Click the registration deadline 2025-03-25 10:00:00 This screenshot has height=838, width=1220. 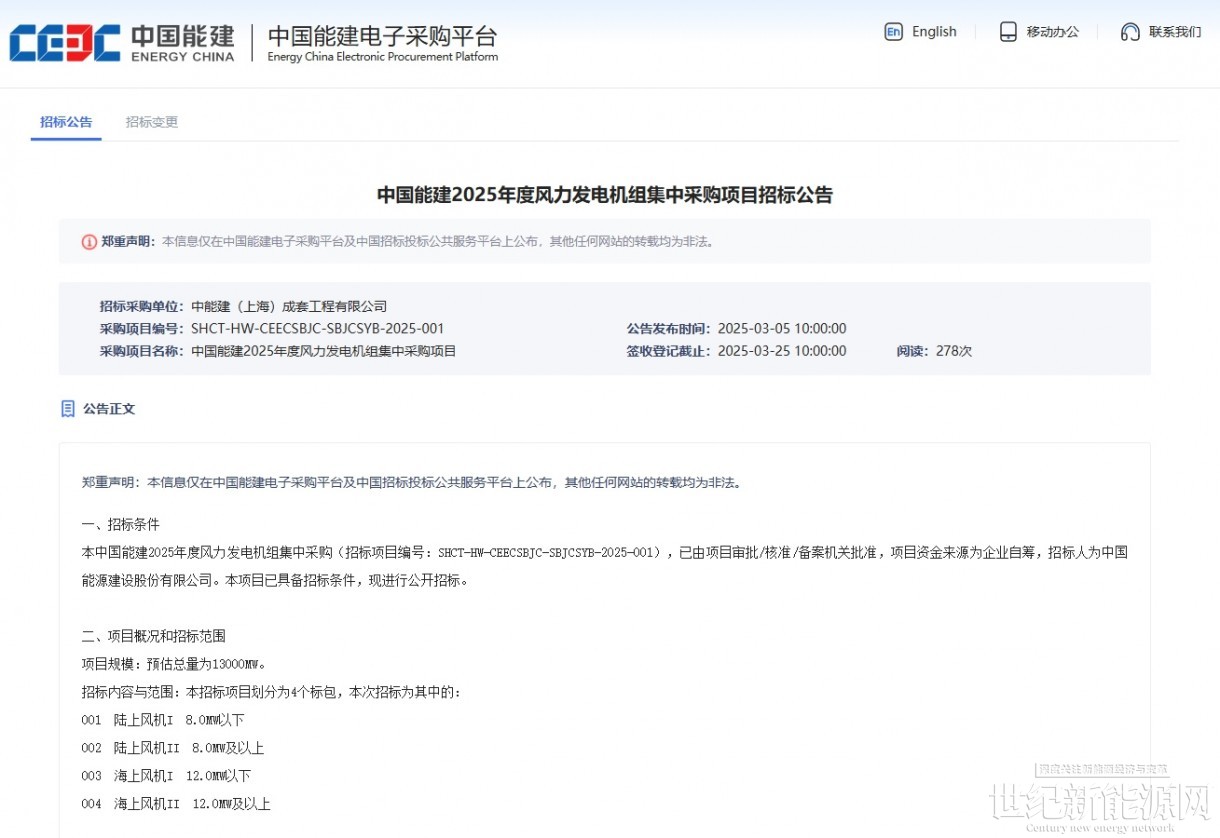pos(782,351)
